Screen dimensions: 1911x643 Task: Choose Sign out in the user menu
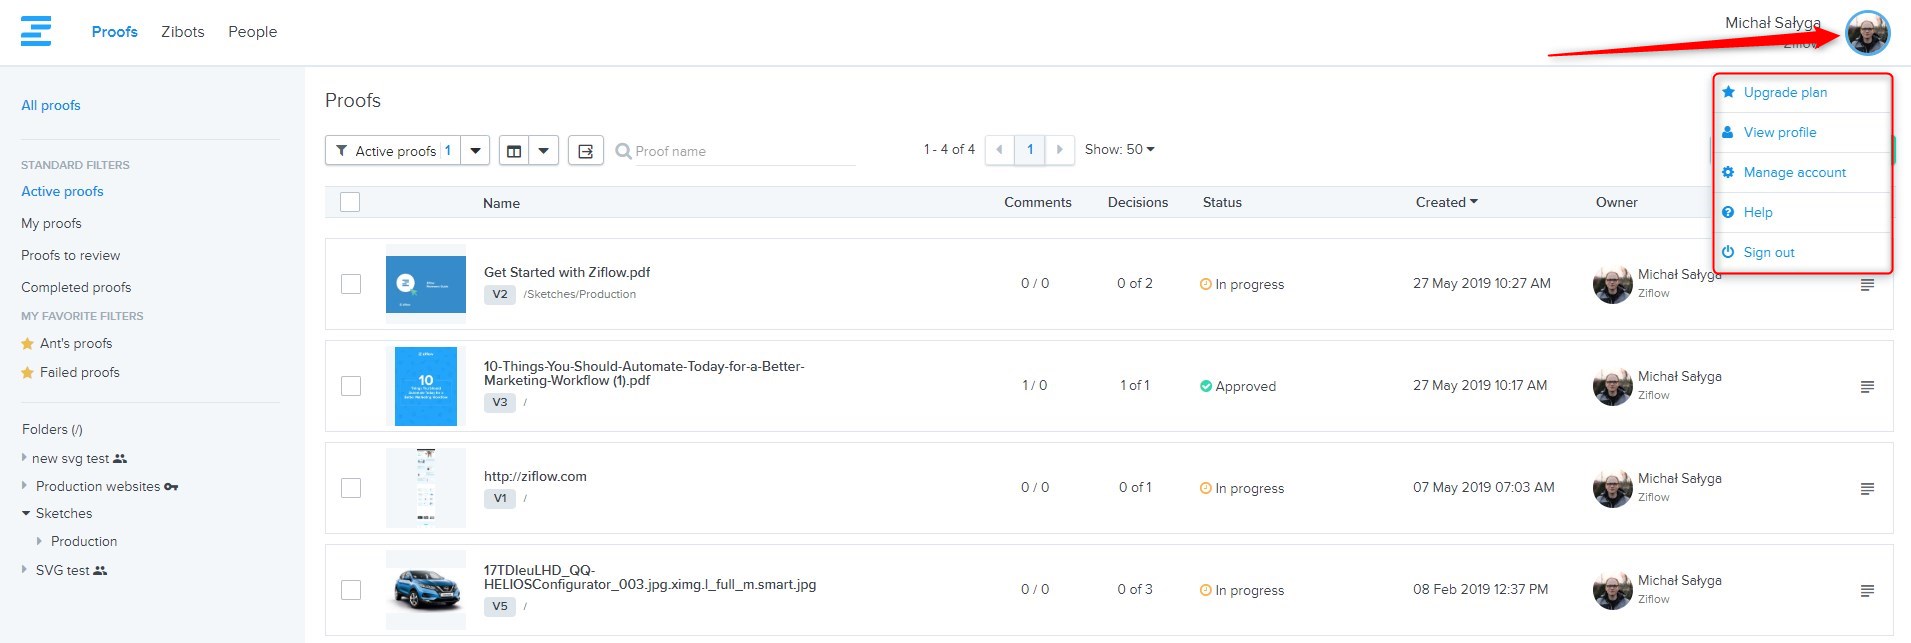1768,253
